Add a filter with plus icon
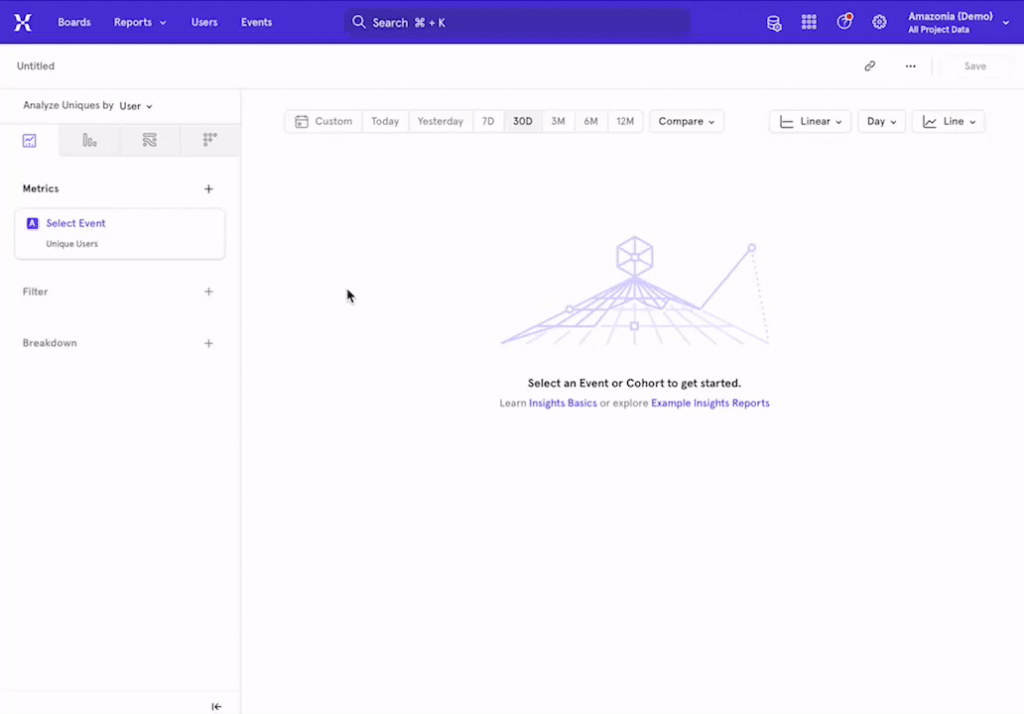The height and width of the screenshot is (714, 1024). (209, 292)
